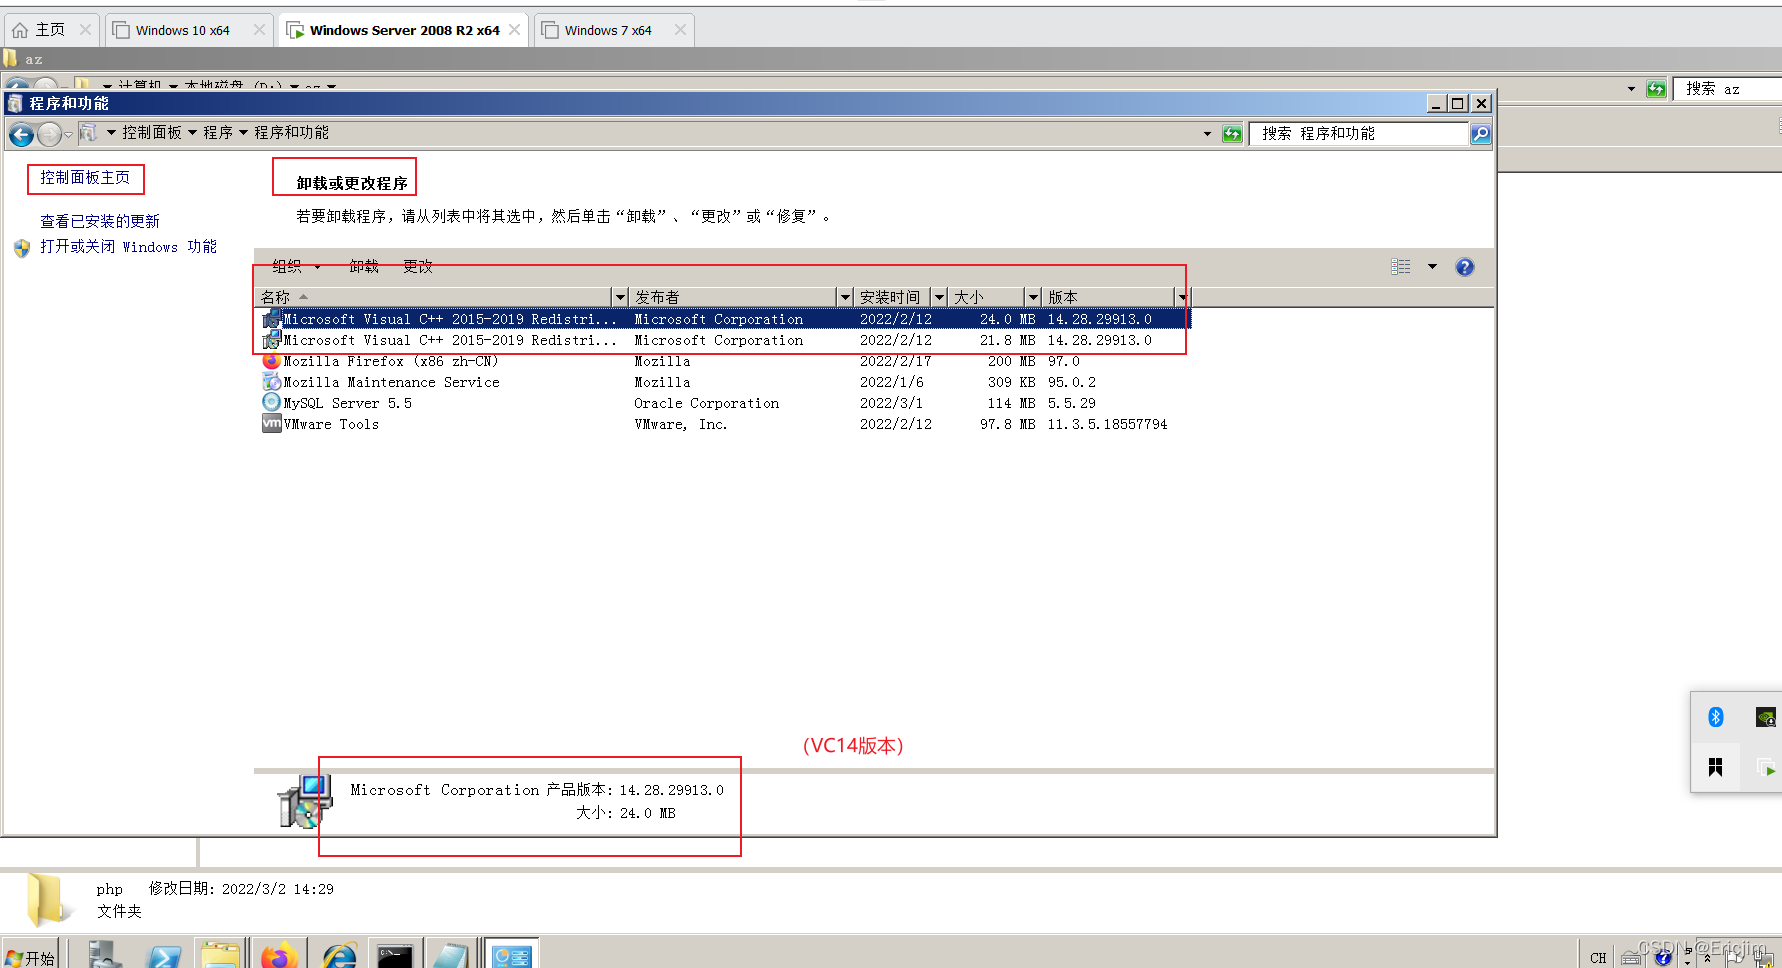Switch to Windows 10 x64 tab
This screenshot has height=968, width=1782.
[188, 30]
